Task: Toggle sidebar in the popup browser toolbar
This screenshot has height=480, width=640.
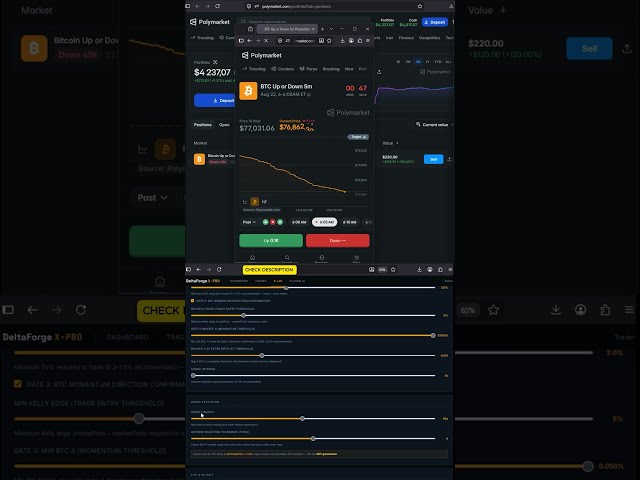Action: pyautogui.click(x=241, y=40)
